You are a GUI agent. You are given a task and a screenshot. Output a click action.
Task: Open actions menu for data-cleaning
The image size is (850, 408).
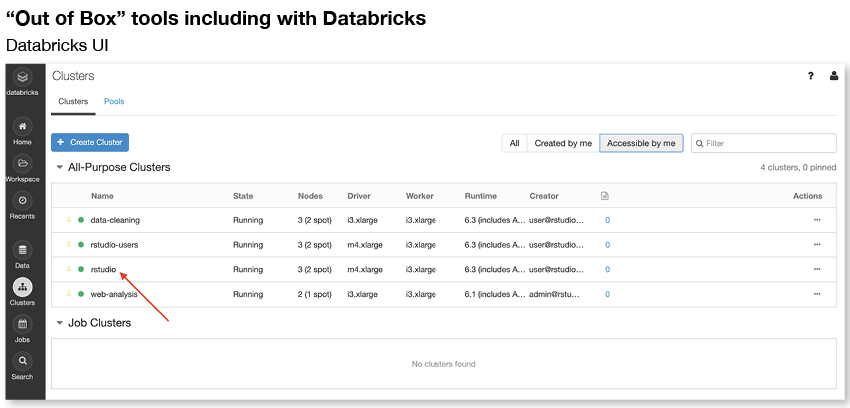click(x=817, y=220)
